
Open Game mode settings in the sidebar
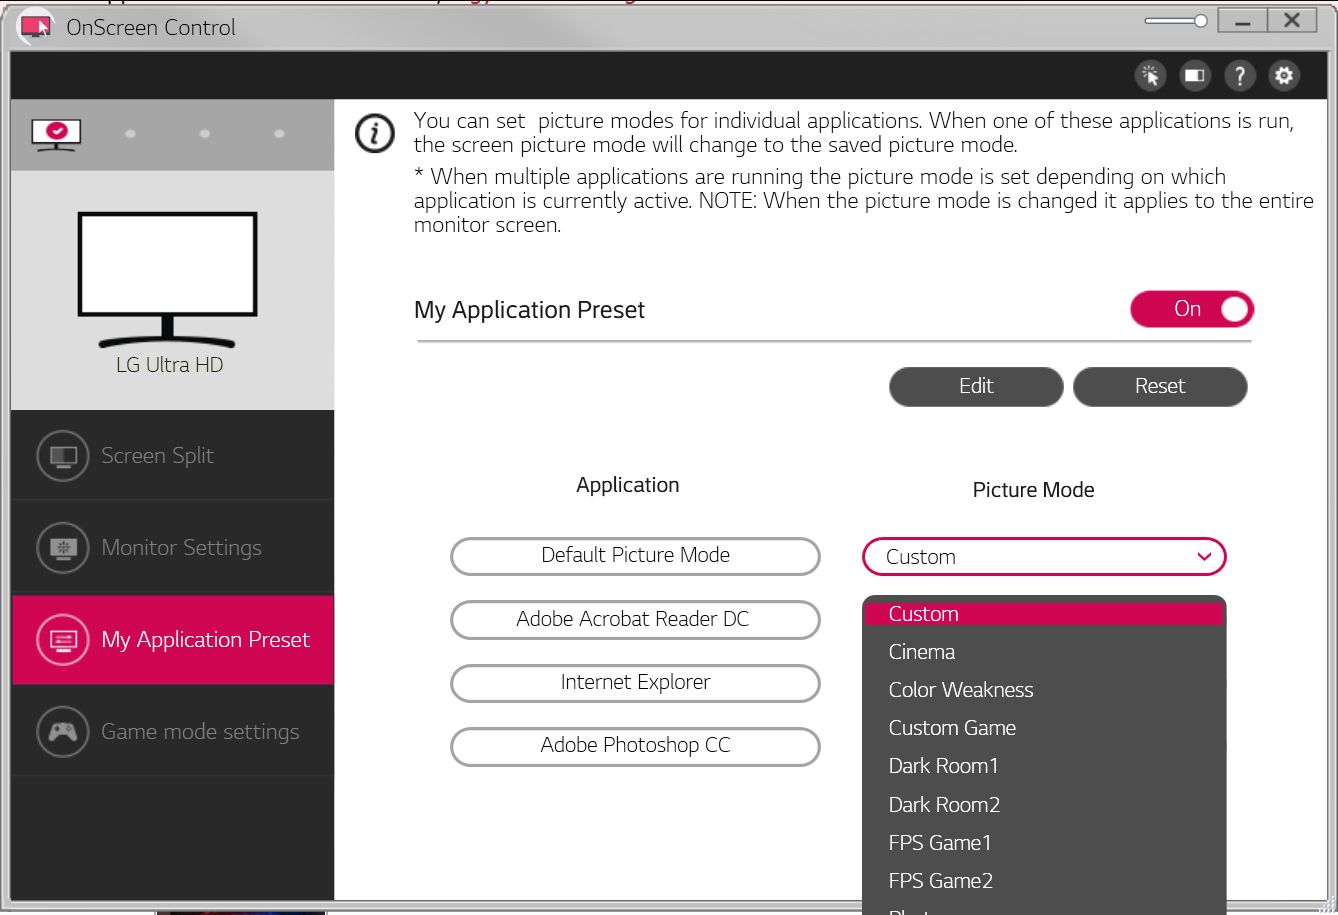[x=172, y=732]
